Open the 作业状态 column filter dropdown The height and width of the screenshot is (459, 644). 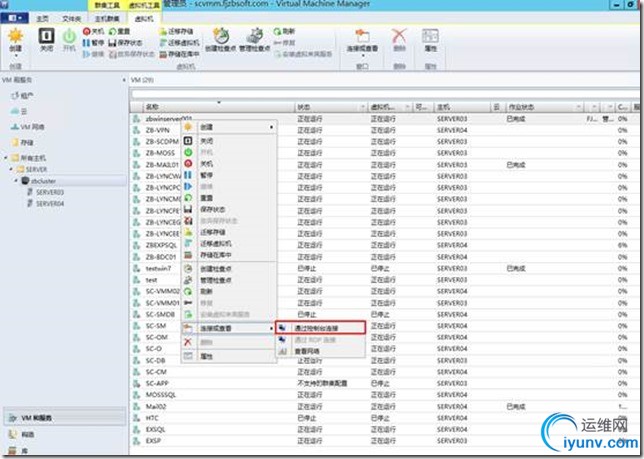(x=579, y=108)
